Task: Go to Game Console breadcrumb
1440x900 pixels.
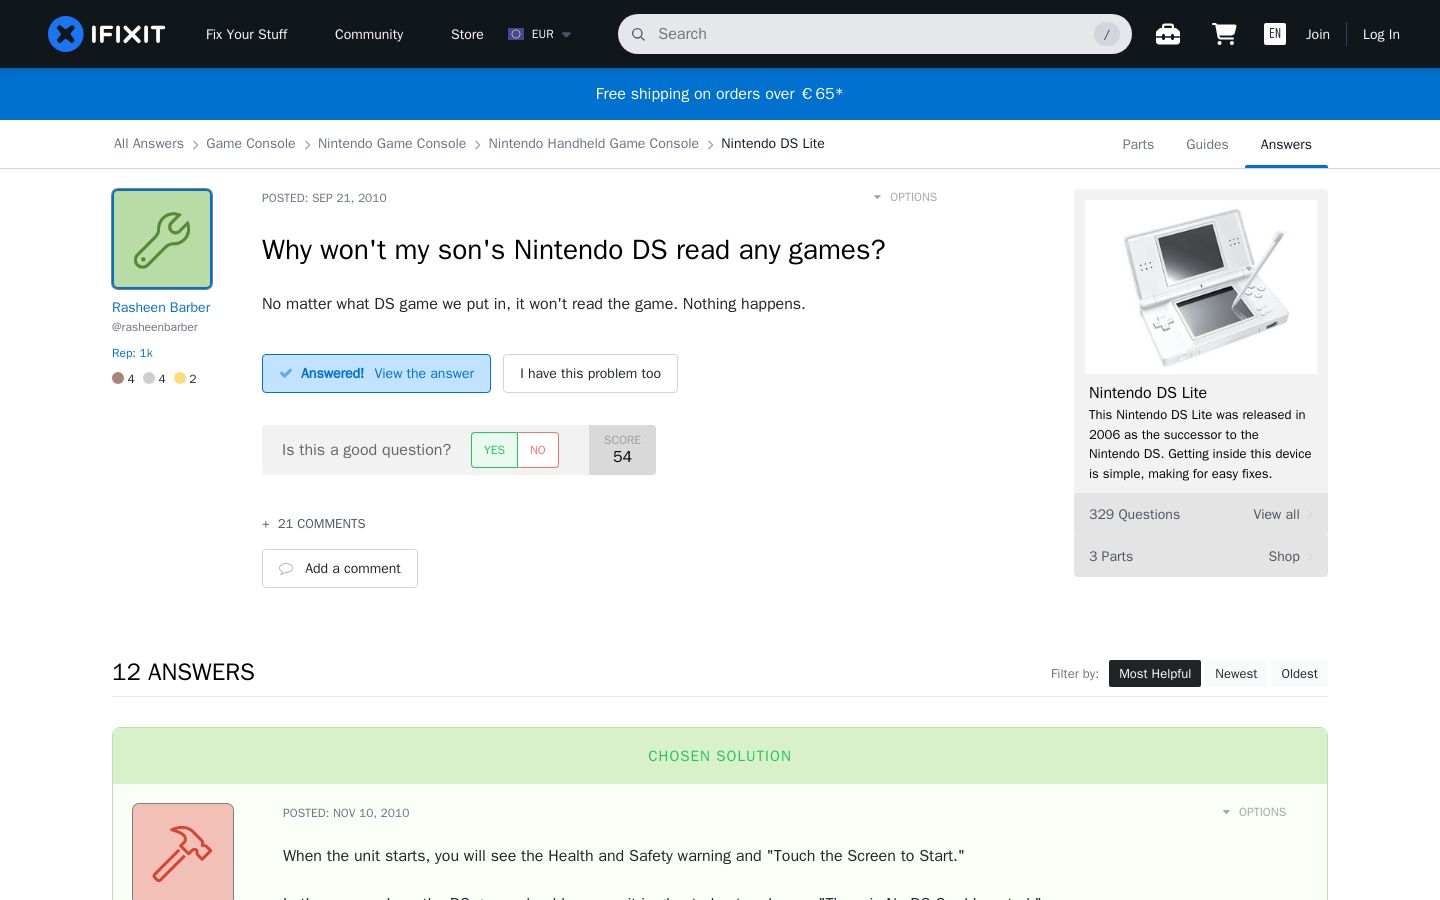Action: [251, 144]
